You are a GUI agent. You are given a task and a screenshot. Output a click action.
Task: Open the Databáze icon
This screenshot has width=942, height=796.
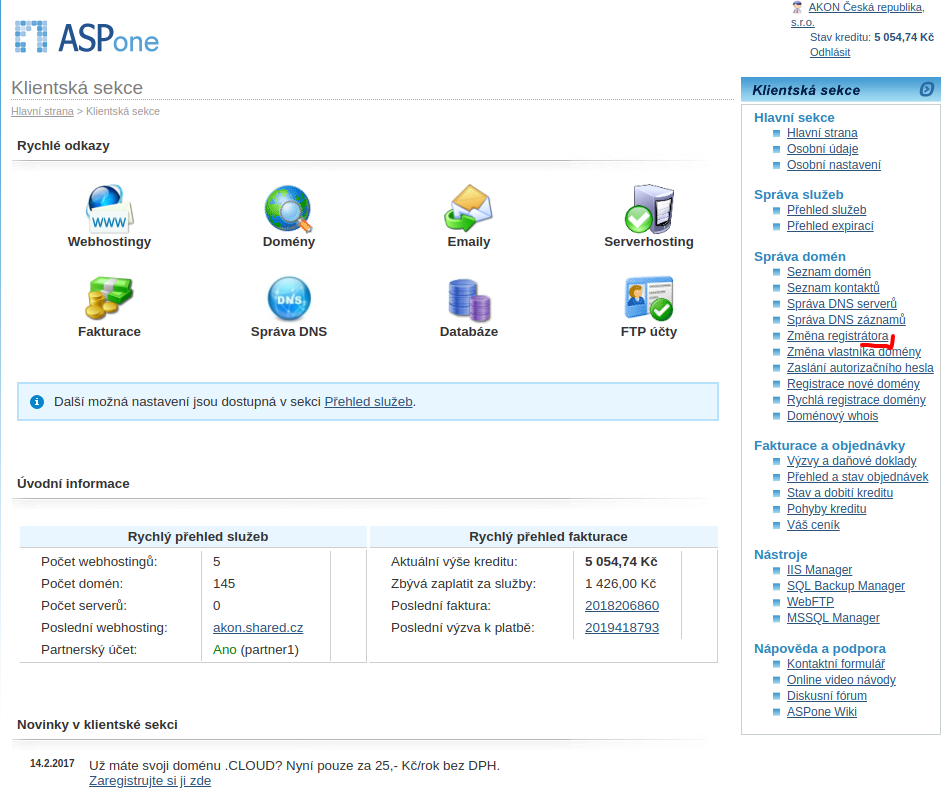coord(468,298)
